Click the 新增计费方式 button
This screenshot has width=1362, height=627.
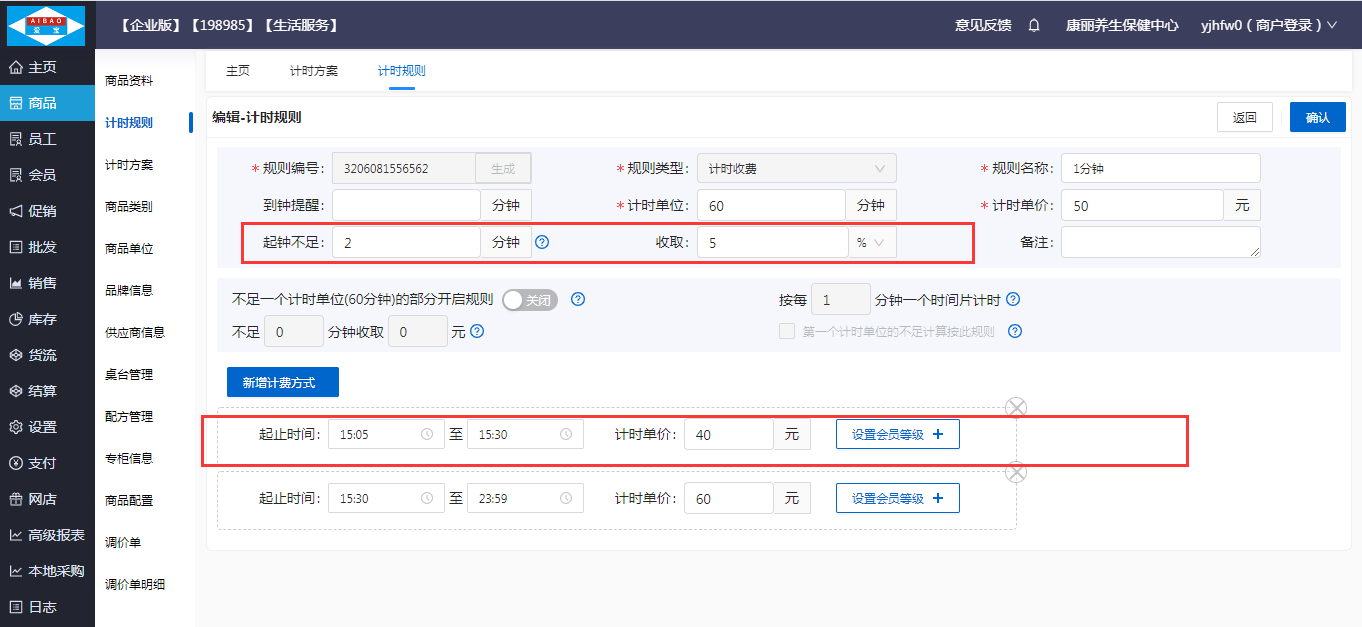[x=283, y=382]
